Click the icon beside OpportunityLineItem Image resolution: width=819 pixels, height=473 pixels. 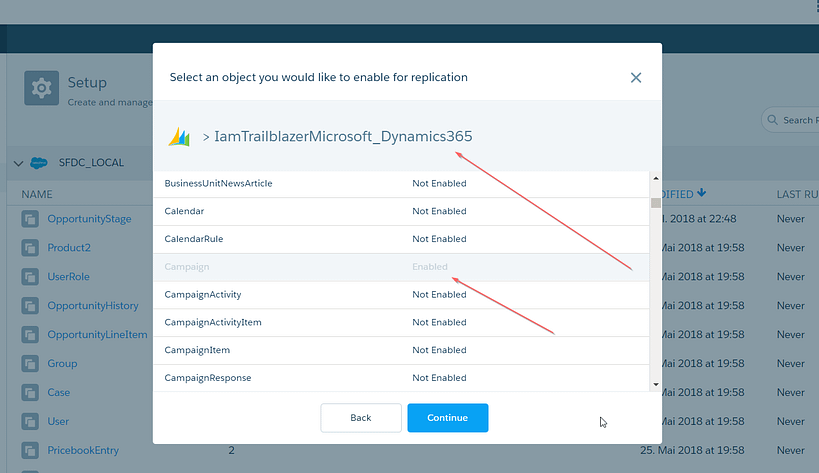point(30,335)
